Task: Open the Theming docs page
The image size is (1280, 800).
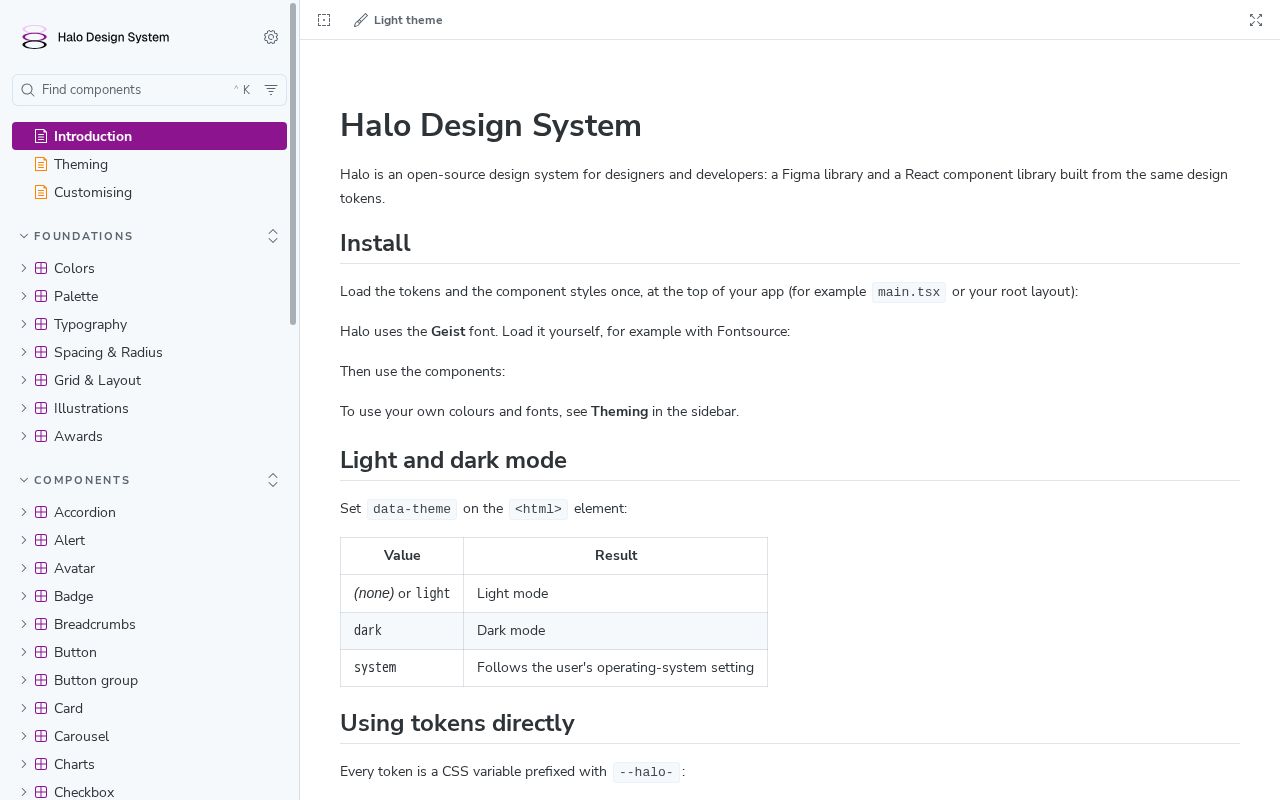Action: [x=150, y=164]
